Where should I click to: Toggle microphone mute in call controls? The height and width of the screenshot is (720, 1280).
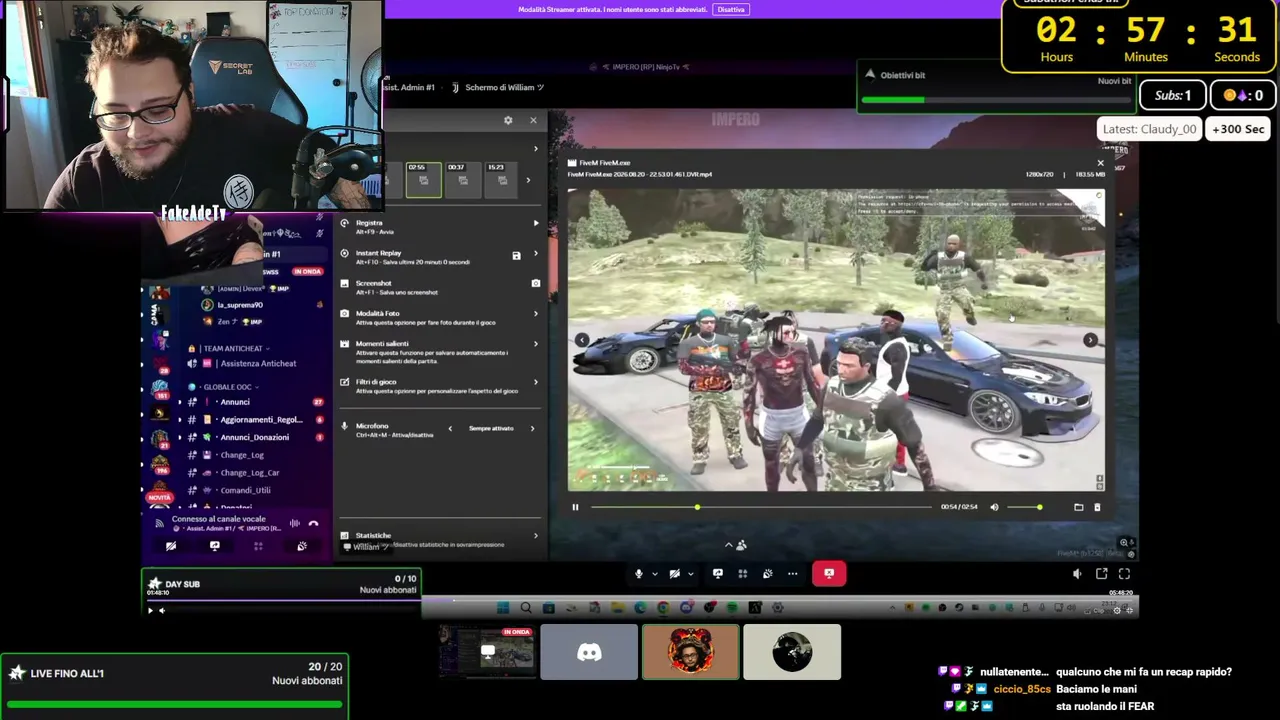click(x=639, y=574)
